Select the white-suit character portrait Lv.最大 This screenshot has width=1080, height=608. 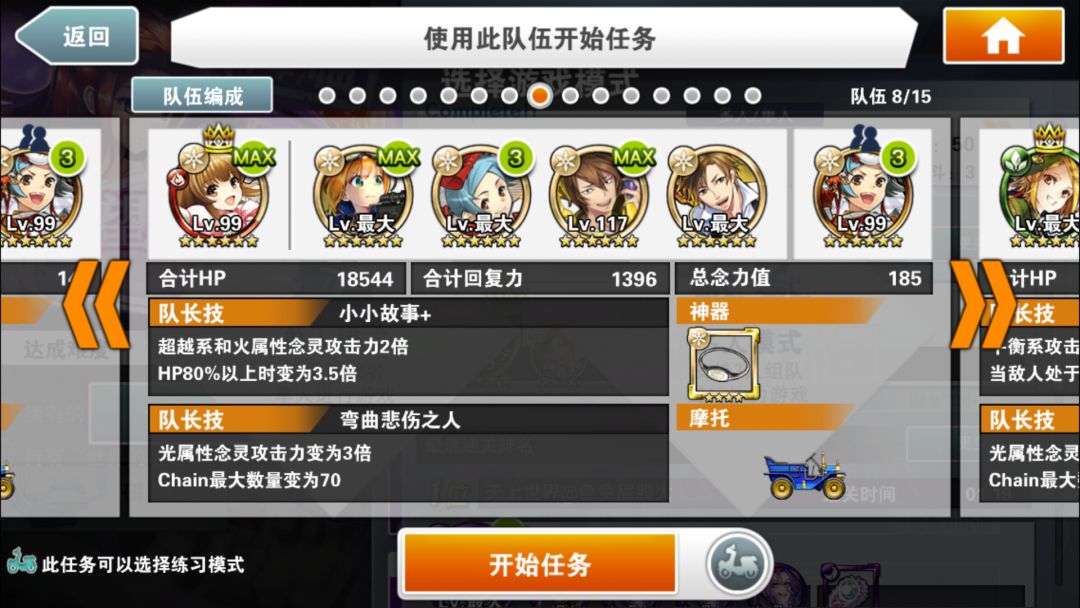pyautogui.click(x=716, y=196)
